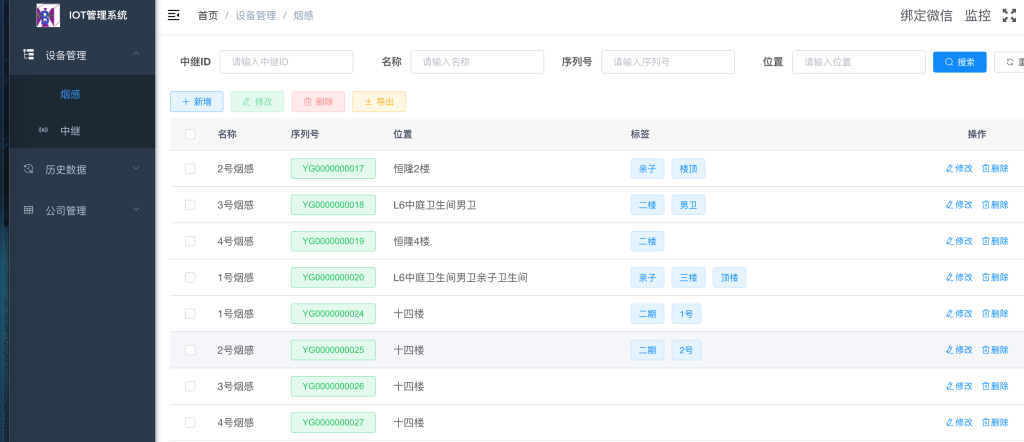
Task: Go to 首页 in breadcrumb
Action: 208,16
